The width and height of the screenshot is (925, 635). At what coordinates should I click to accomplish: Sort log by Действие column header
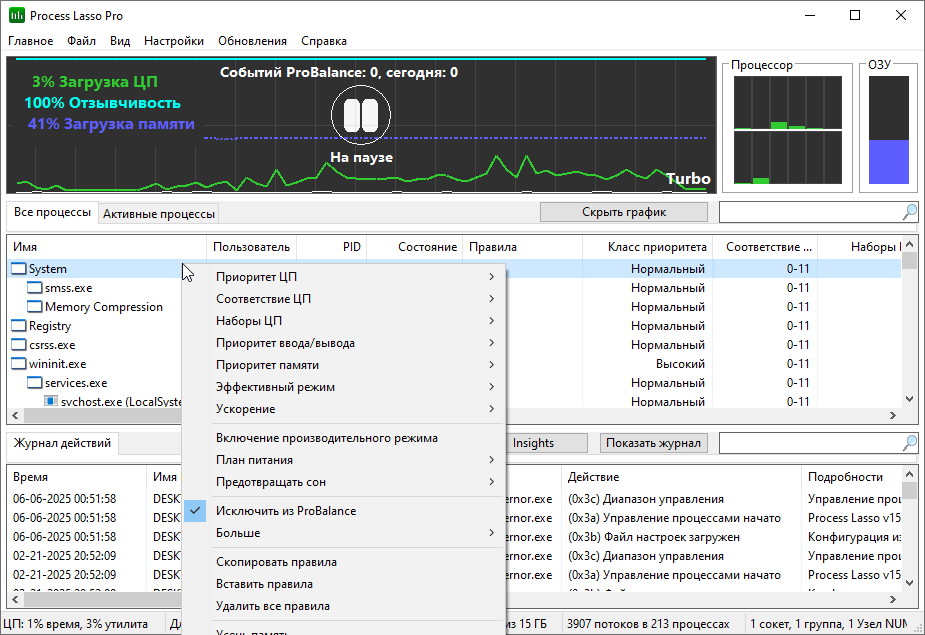681,477
